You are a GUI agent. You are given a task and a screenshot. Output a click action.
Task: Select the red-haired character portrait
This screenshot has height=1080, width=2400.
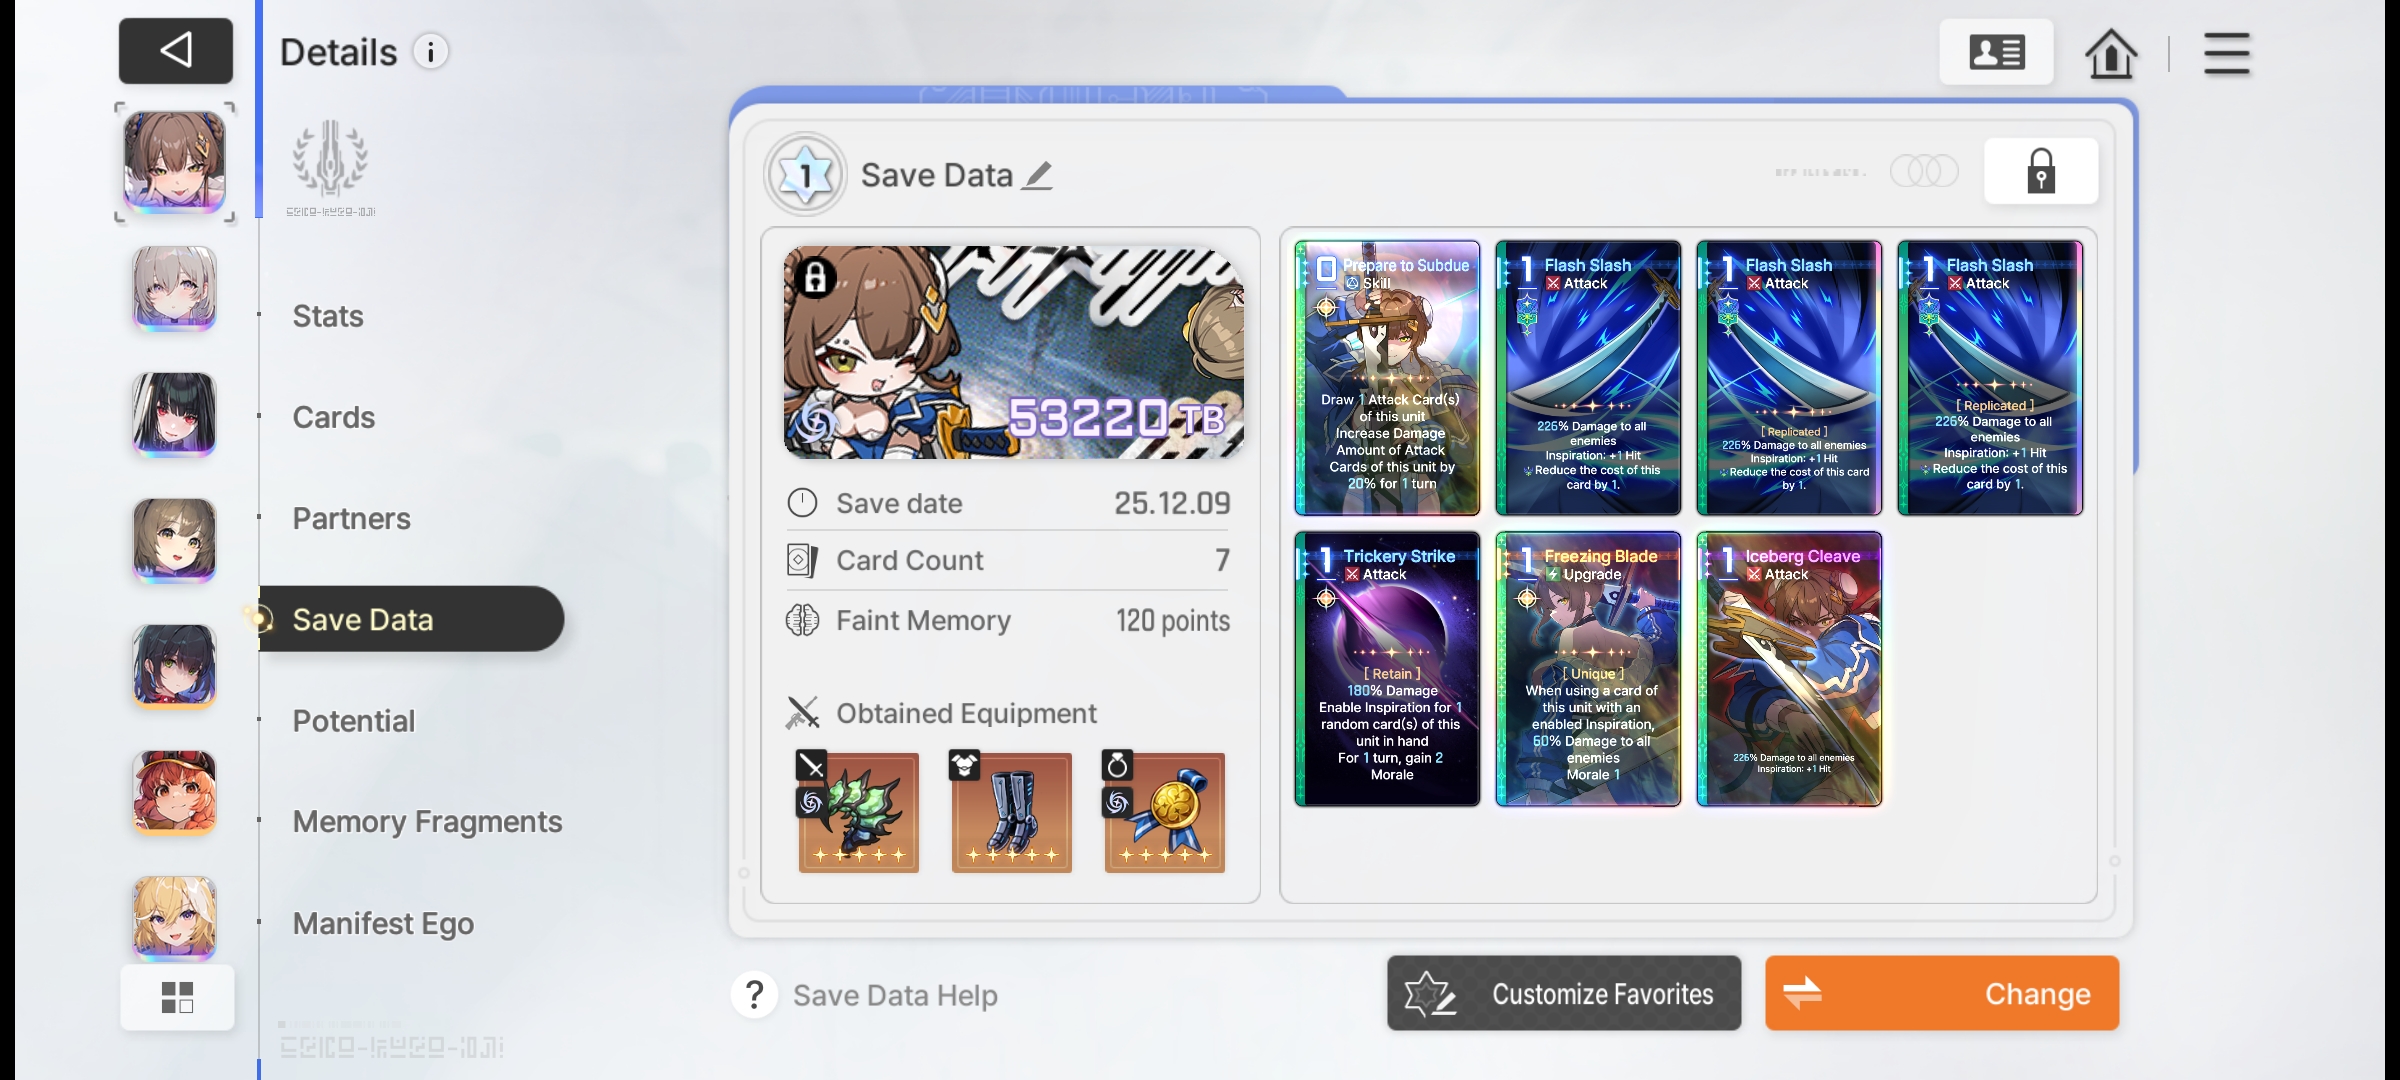pyautogui.click(x=175, y=792)
